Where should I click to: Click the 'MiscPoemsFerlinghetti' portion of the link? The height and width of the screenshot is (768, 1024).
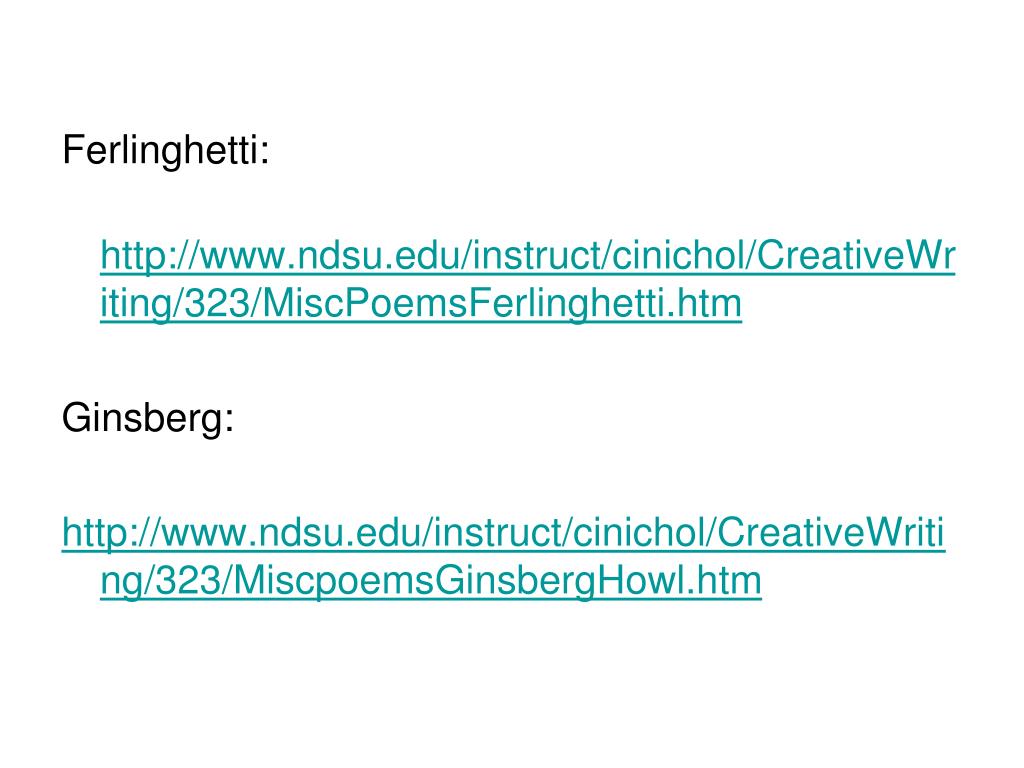pyautogui.click(x=464, y=304)
